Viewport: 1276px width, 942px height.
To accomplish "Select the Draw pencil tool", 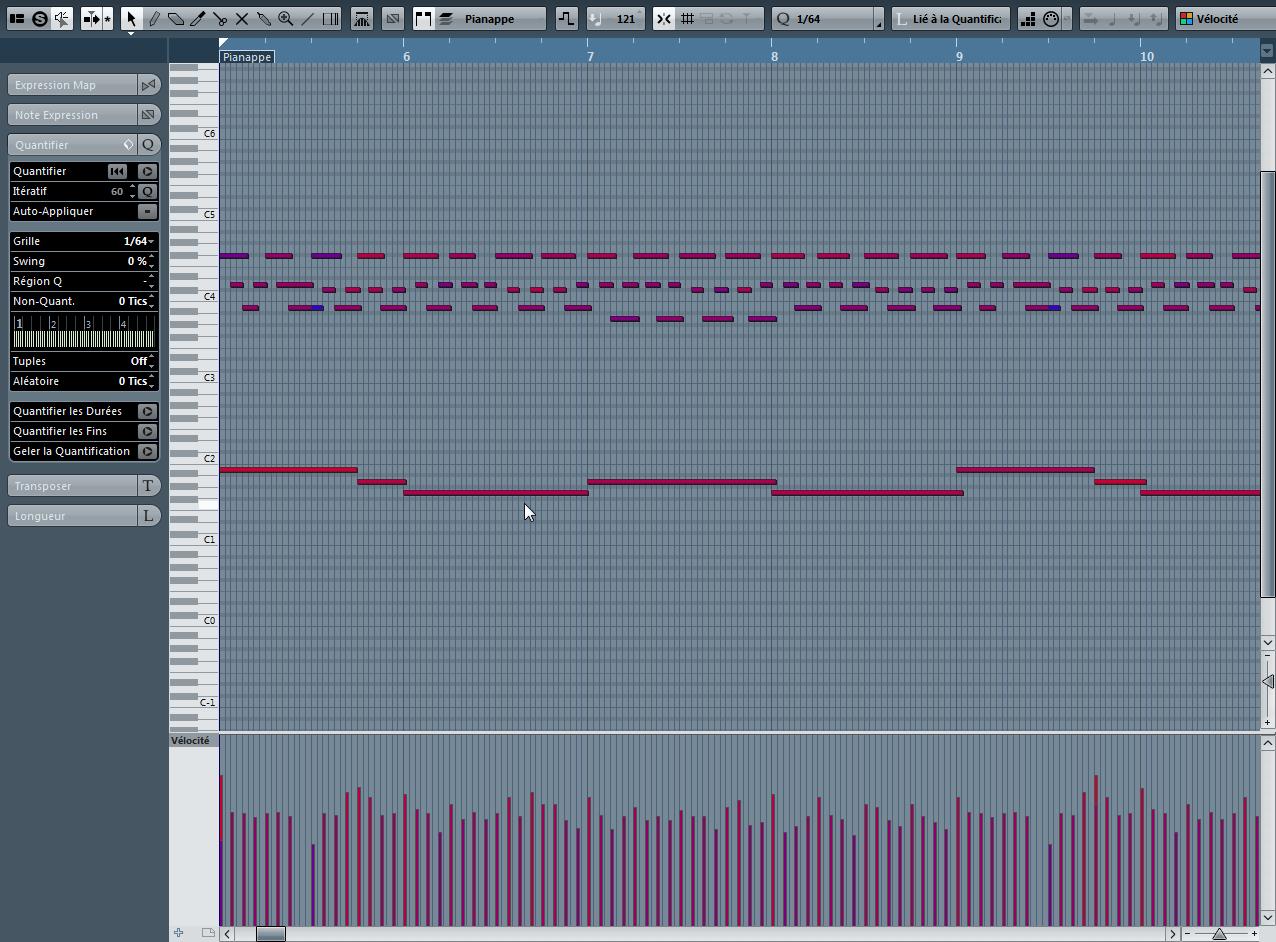I will tap(154, 18).
